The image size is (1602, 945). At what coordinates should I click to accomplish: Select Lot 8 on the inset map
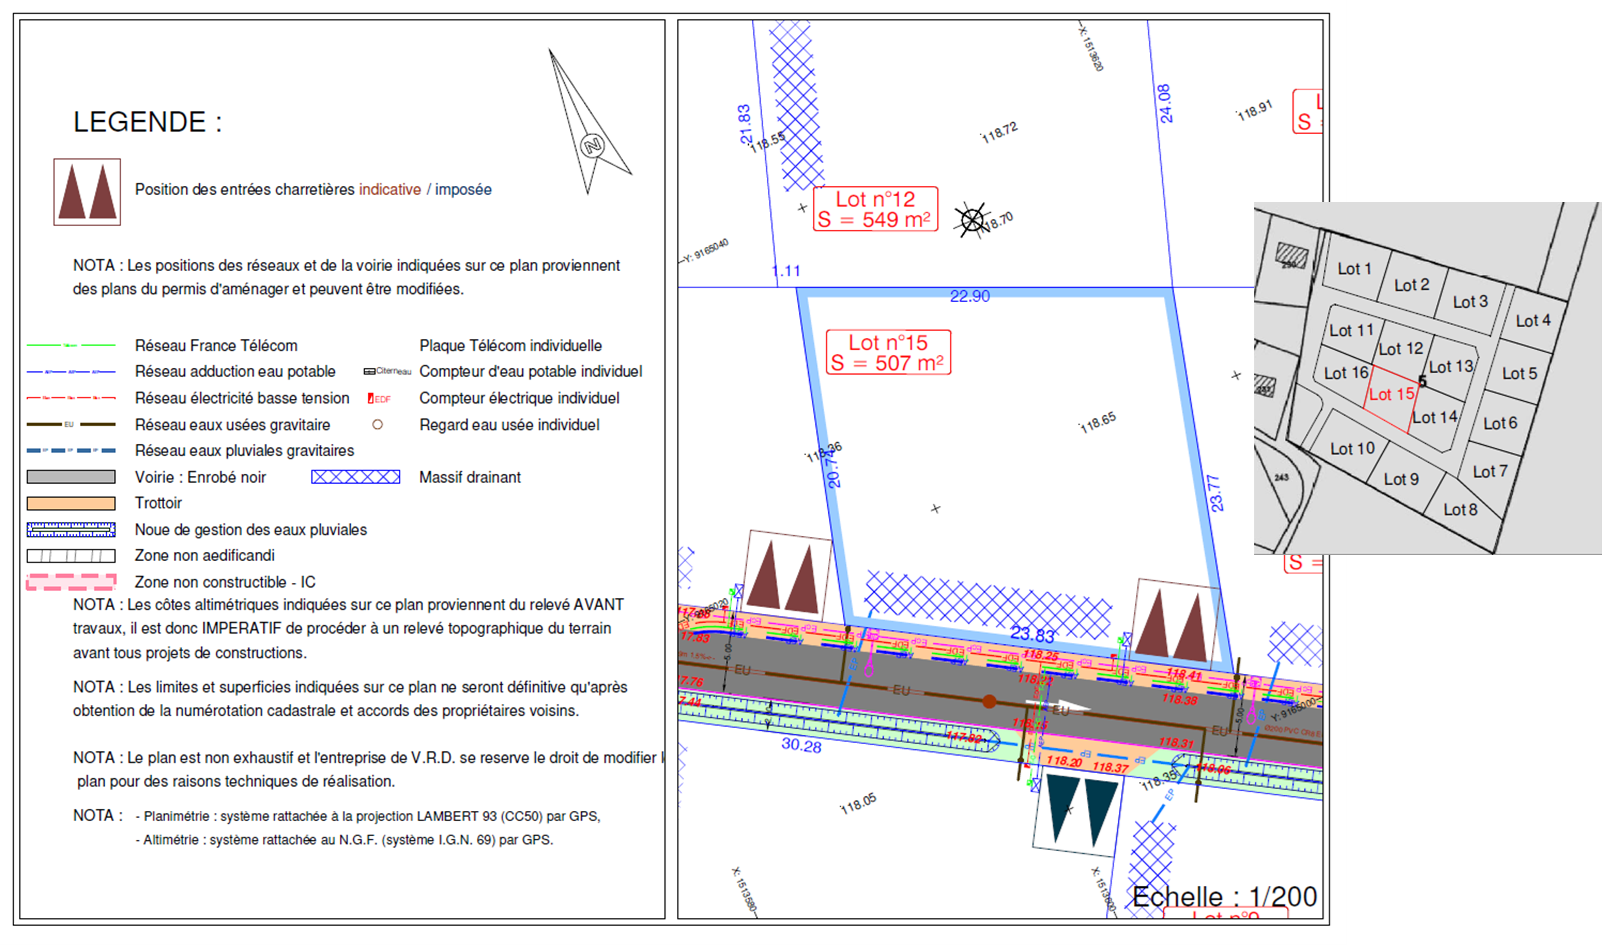1460,510
